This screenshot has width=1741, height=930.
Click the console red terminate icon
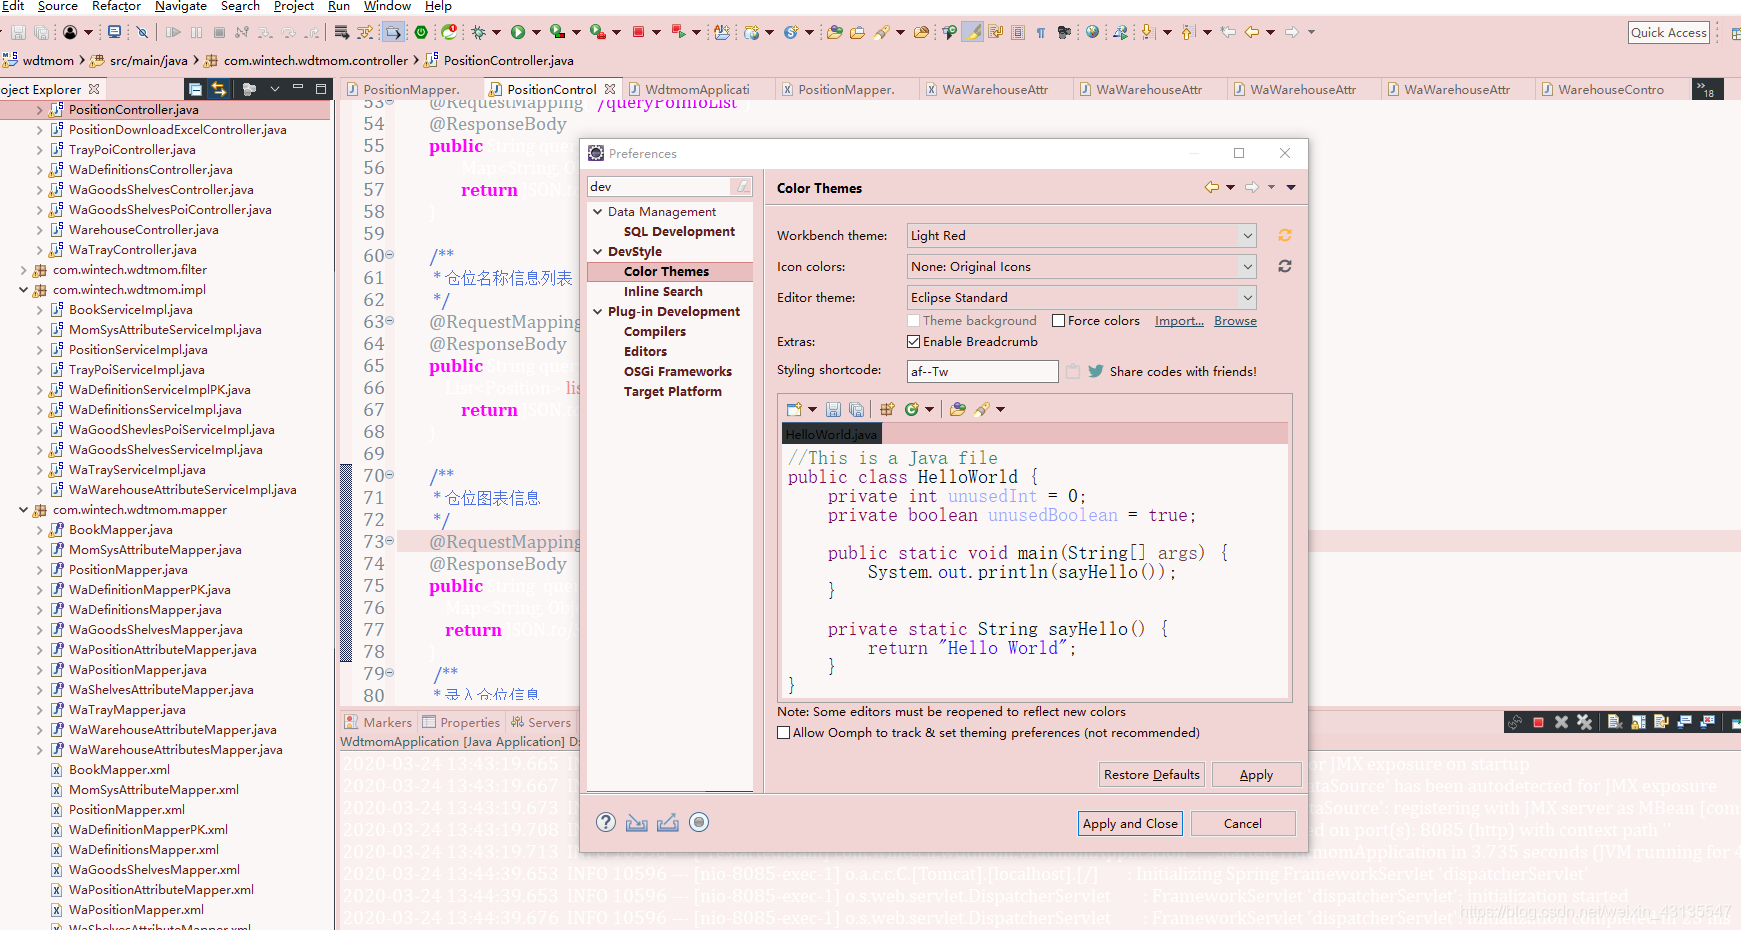coord(1538,722)
